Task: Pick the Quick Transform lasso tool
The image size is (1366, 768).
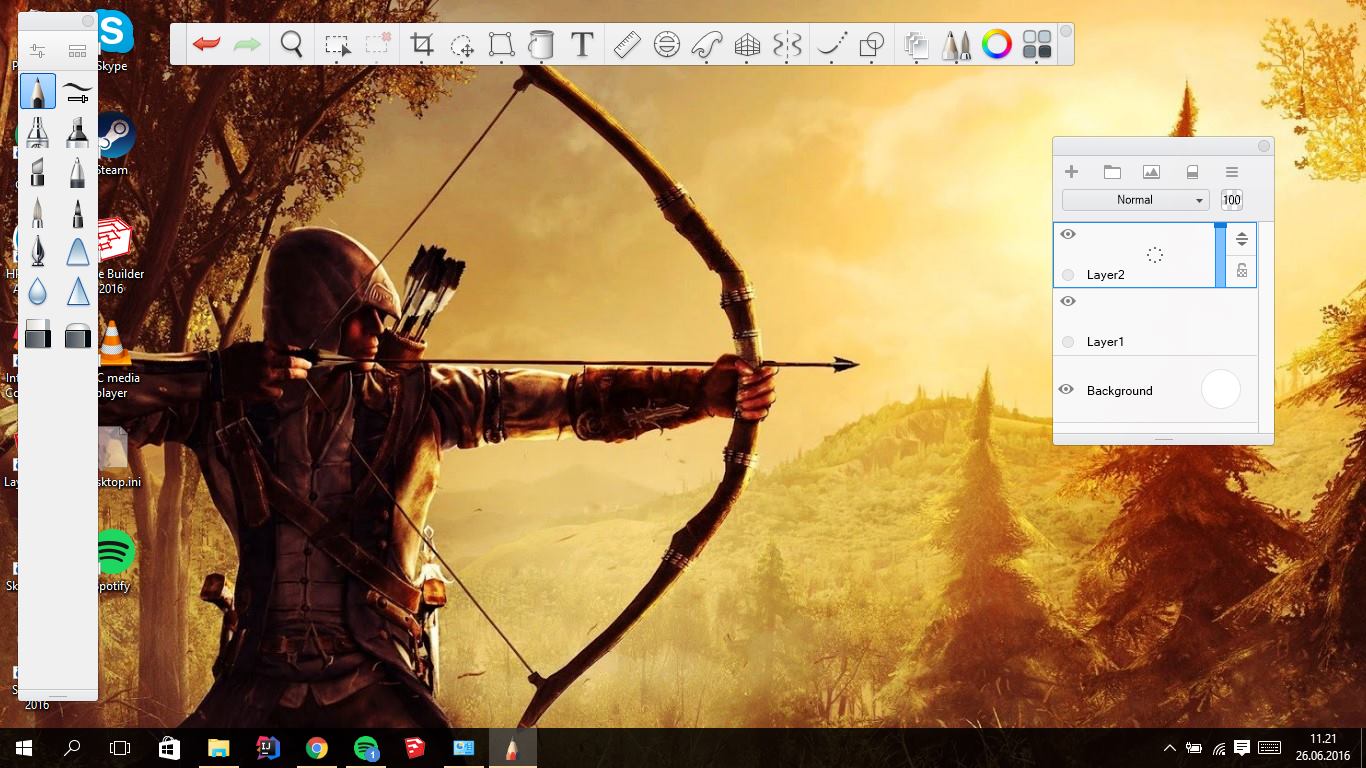Action: pos(461,45)
